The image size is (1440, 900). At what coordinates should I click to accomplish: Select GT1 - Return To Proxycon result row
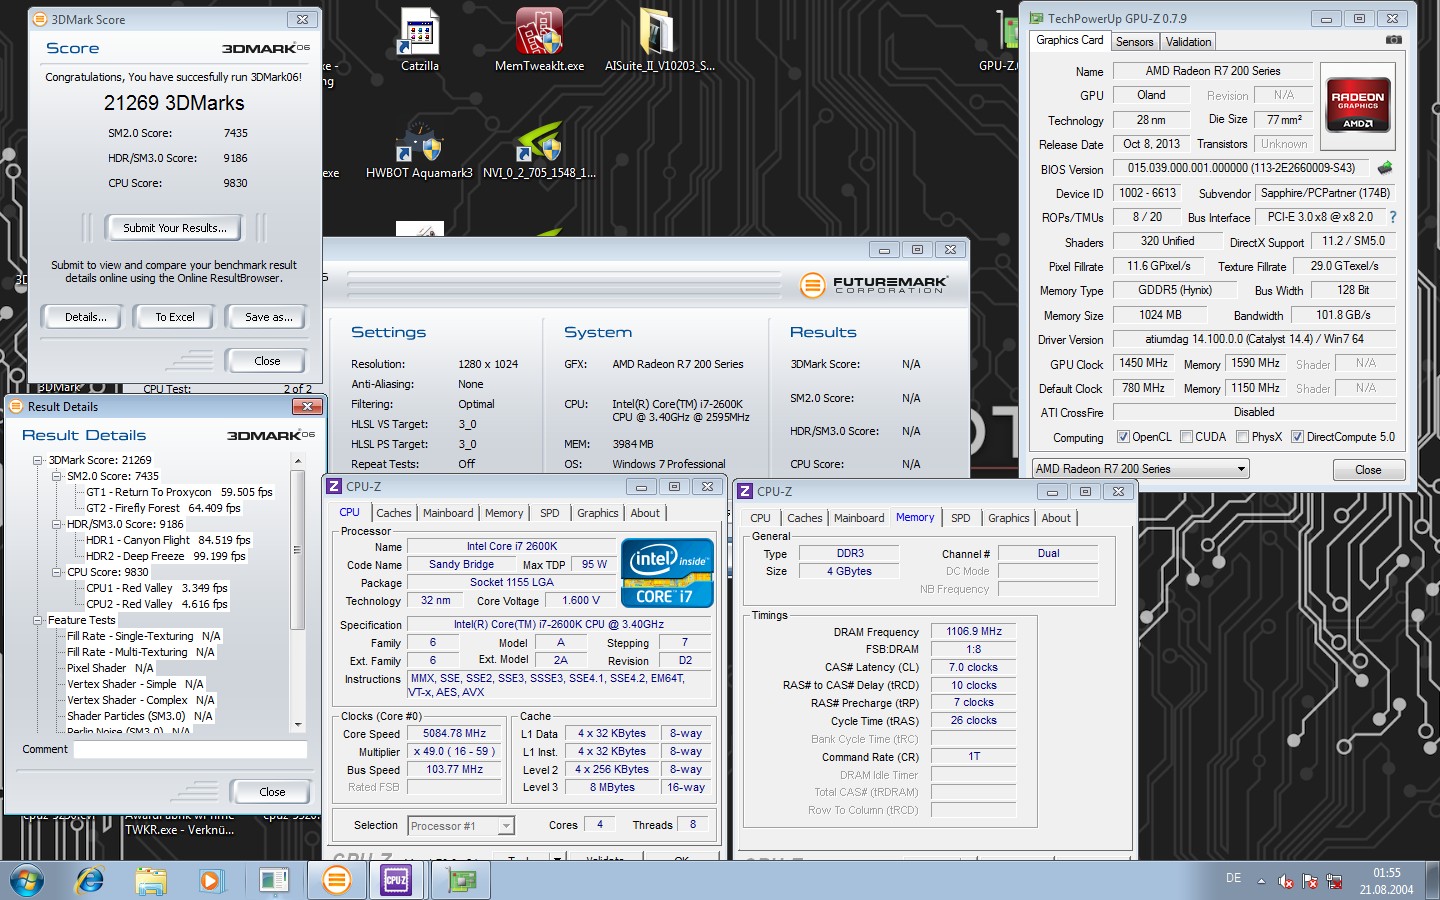coord(179,492)
